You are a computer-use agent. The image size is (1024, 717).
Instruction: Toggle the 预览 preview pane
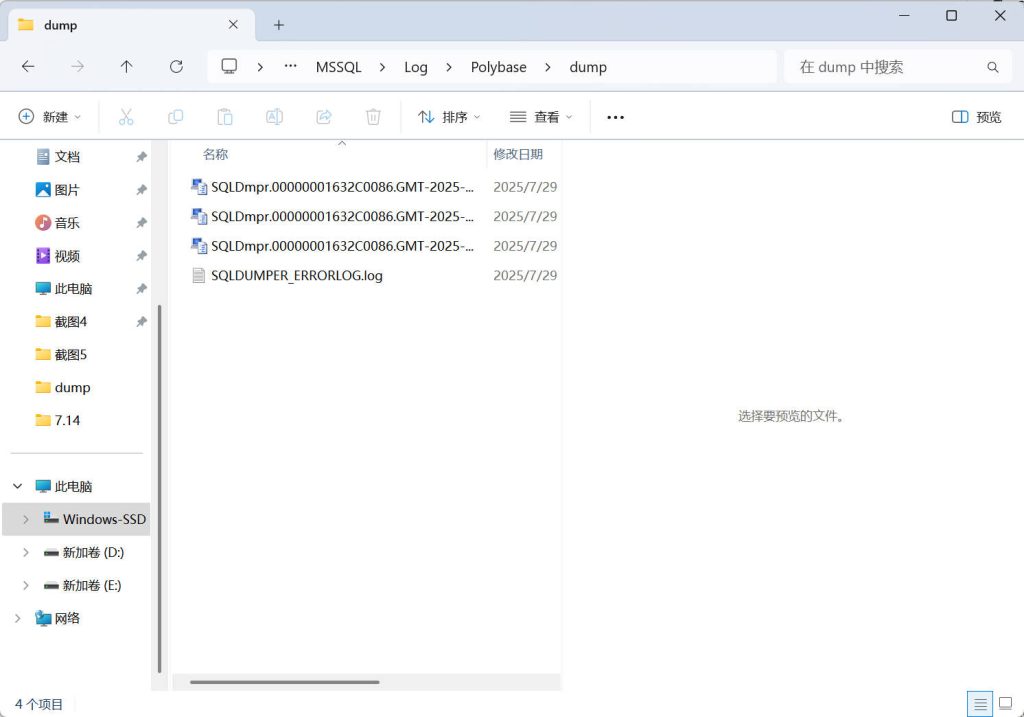(976, 117)
